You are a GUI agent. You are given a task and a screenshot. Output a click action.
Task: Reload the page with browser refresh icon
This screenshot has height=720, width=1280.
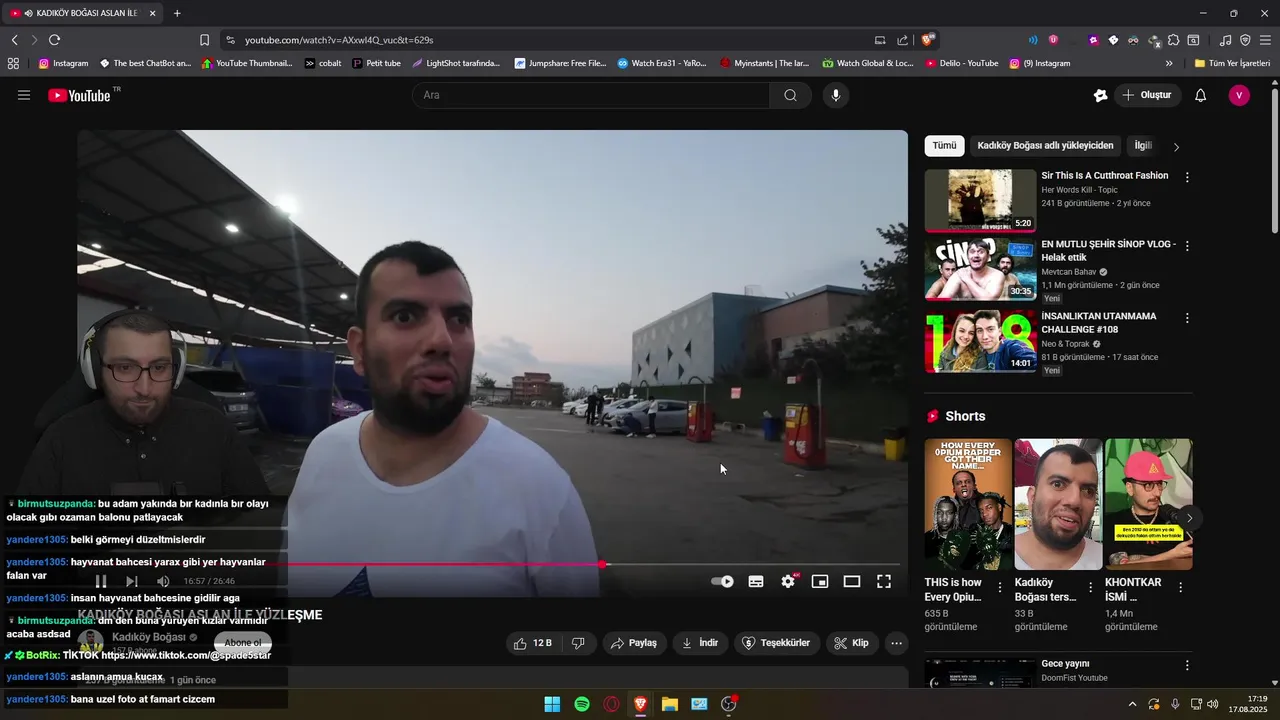click(x=54, y=40)
